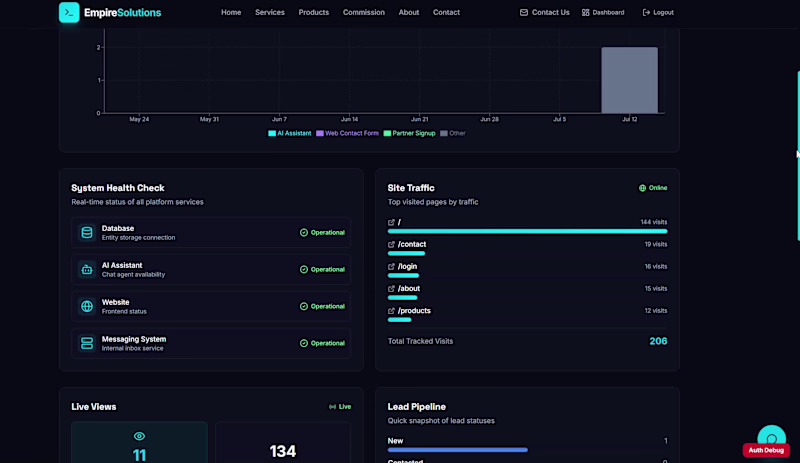Screen dimensions: 800x463
Task: Open the external link icon beside /products
Action: pos(391,311)
